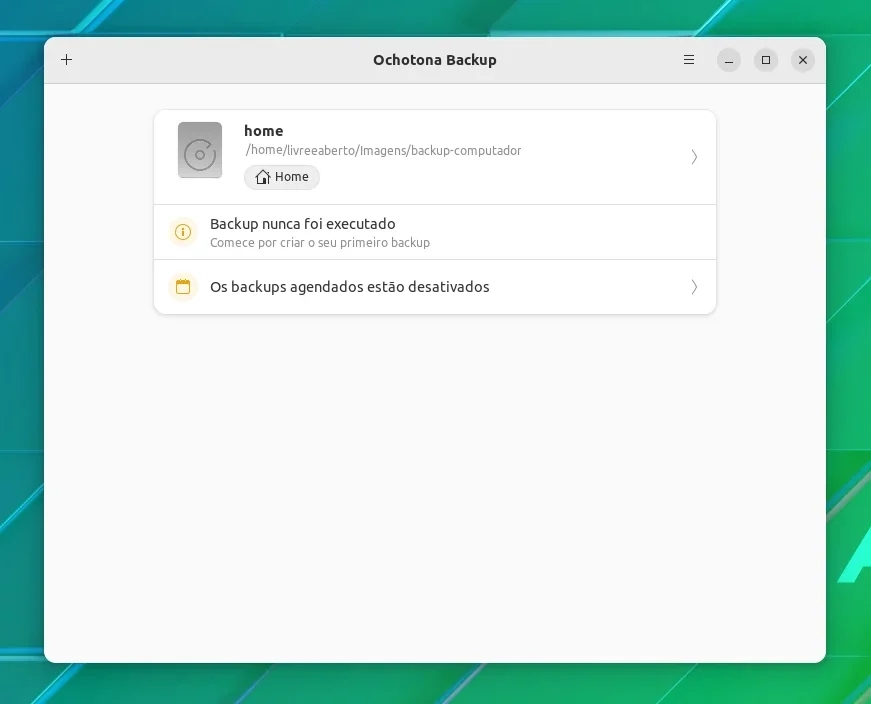Image resolution: width=871 pixels, height=704 pixels.
Task: Maximize the Ochotona Backup window
Action: point(765,60)
